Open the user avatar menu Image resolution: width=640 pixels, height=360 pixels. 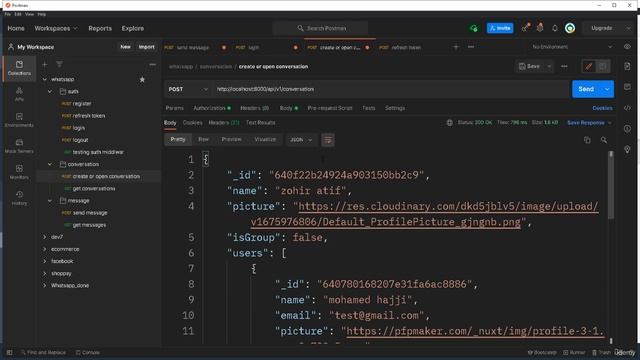[570, 28]
